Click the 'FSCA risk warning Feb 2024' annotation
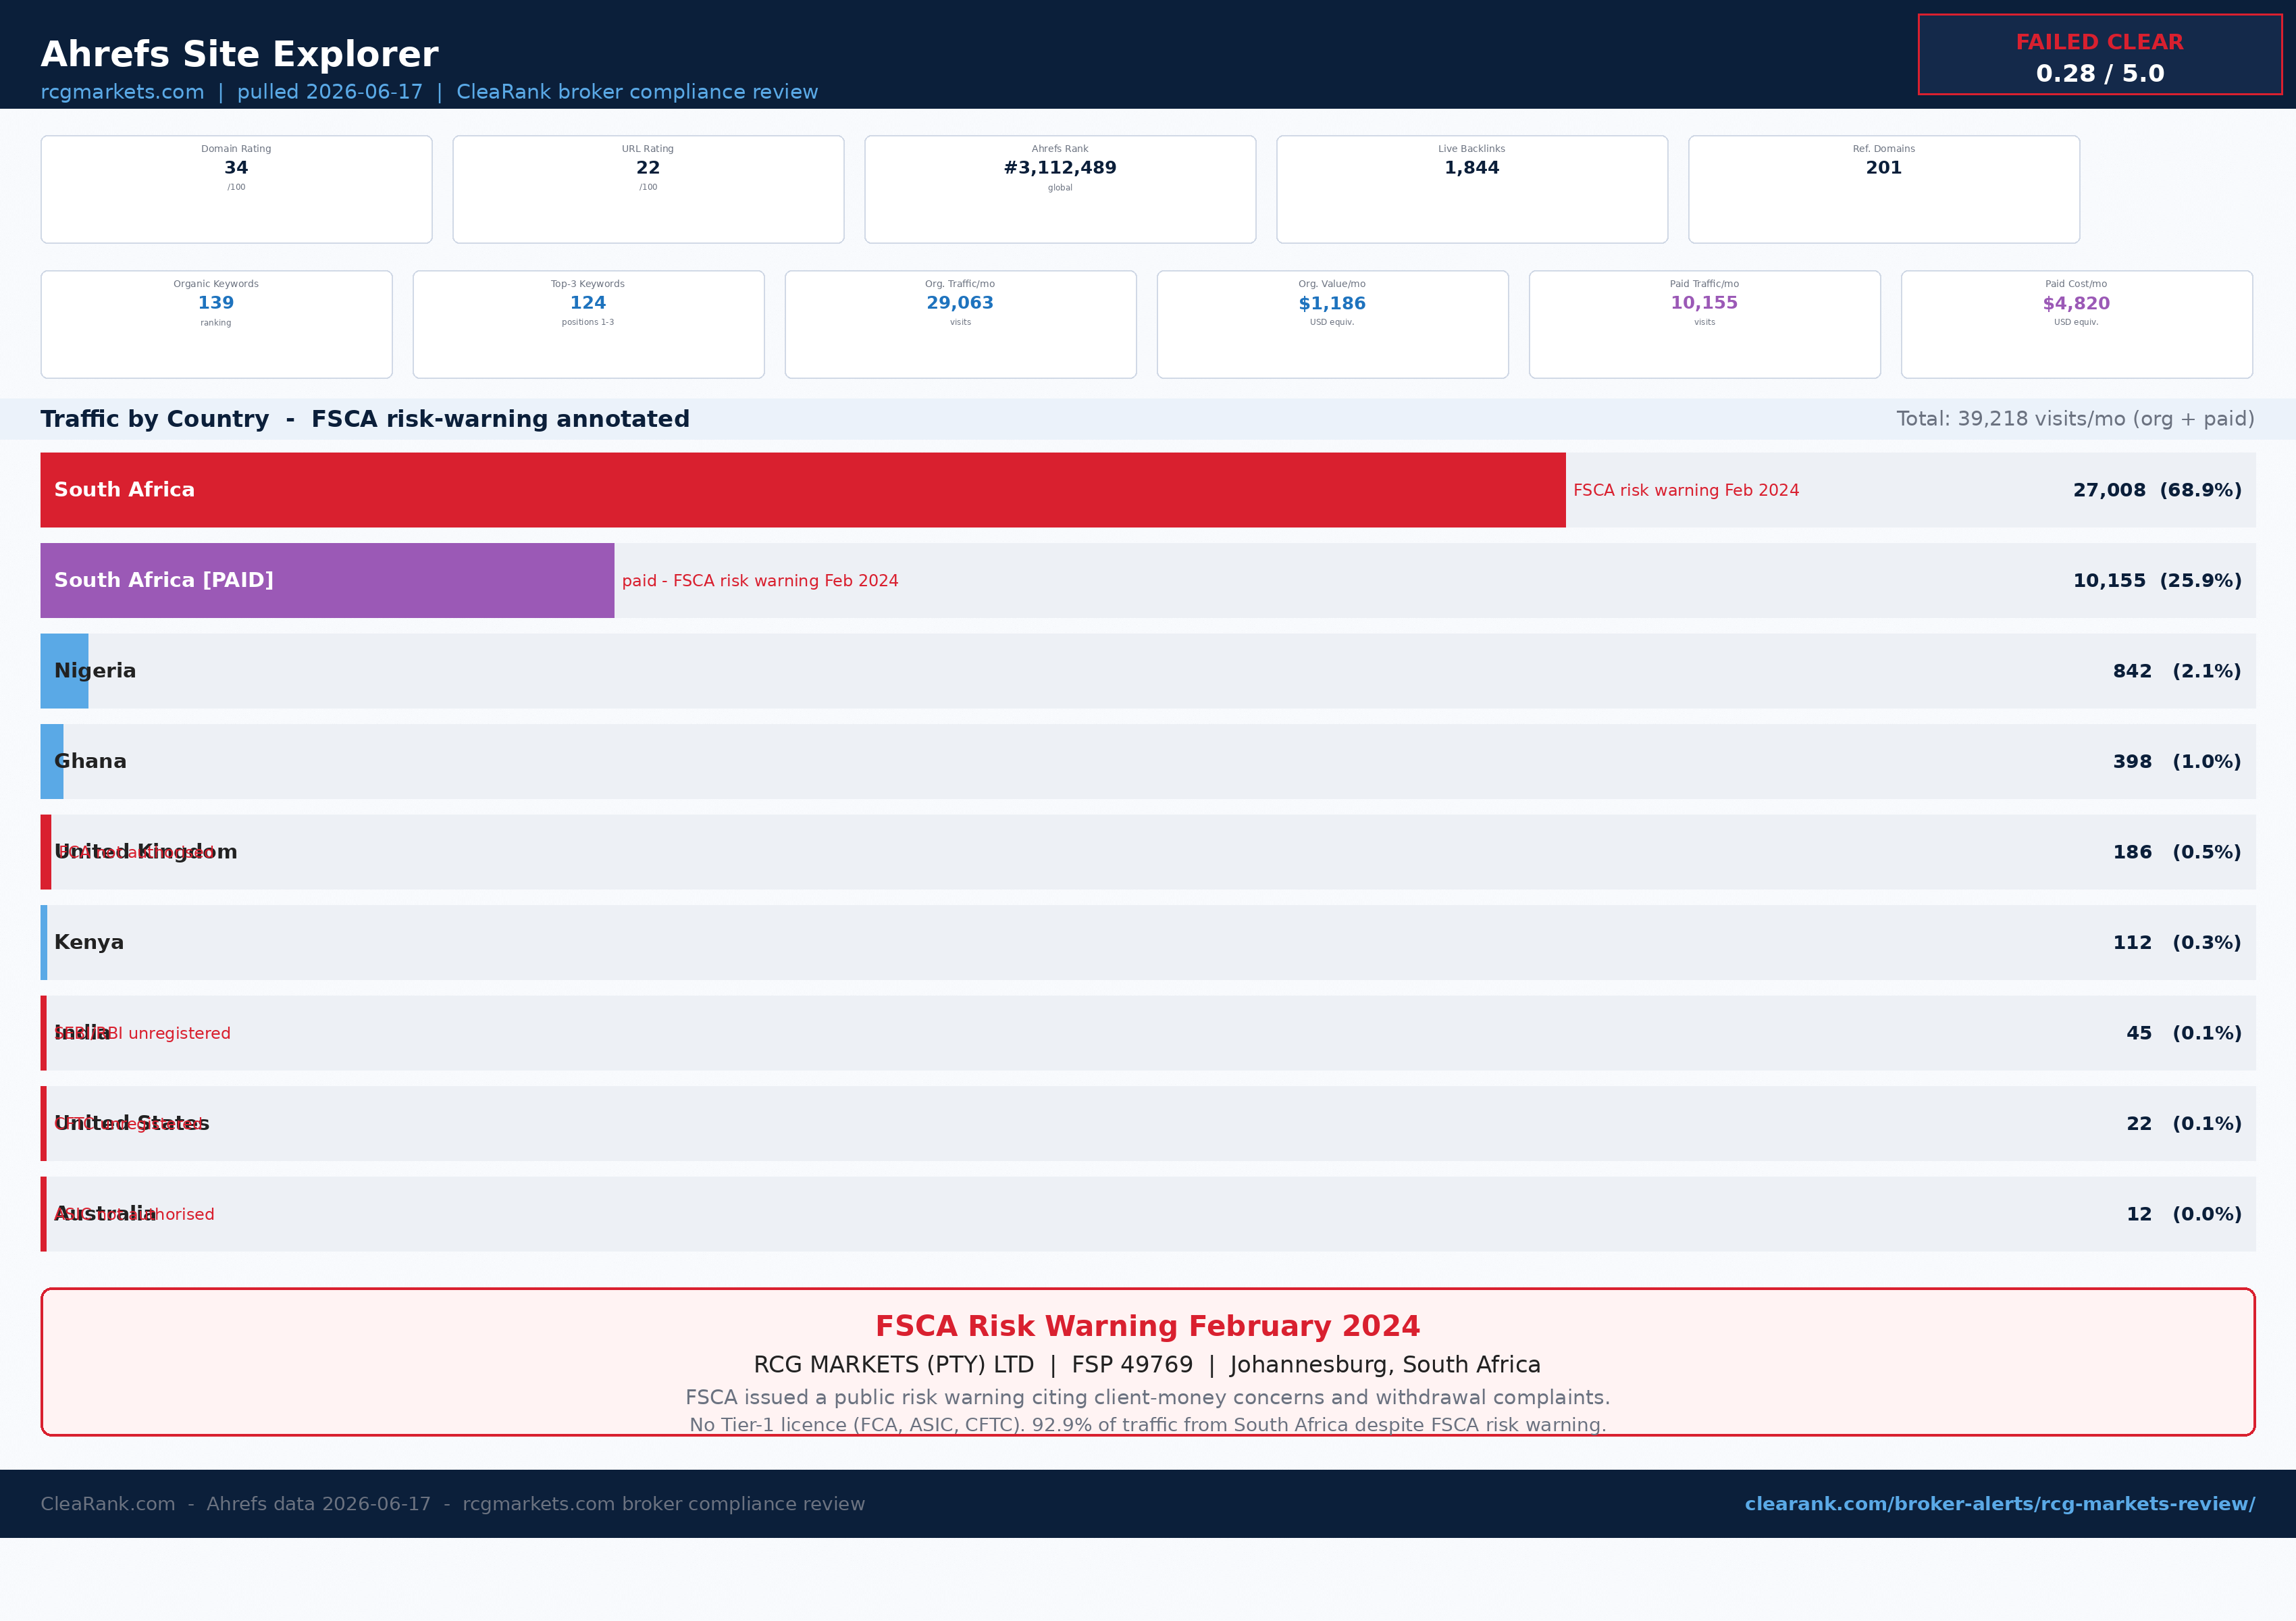2296x1621 pixels. click(1686, 490)
